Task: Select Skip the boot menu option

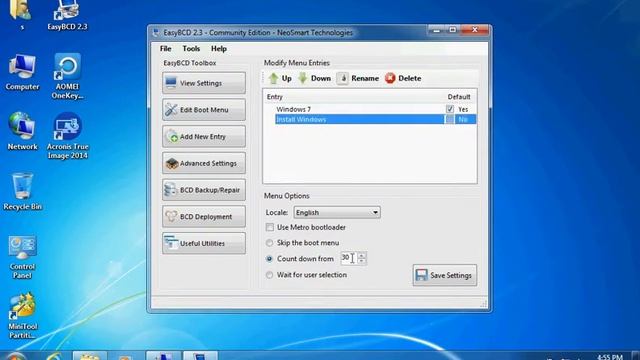Action: [269, 243]
